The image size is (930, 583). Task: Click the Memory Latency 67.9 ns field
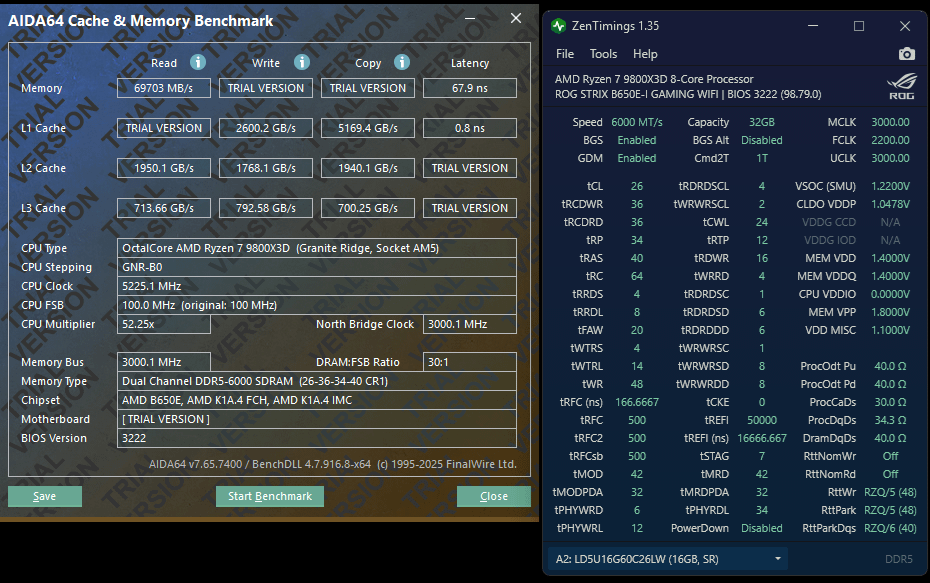[x=470, y=88]
